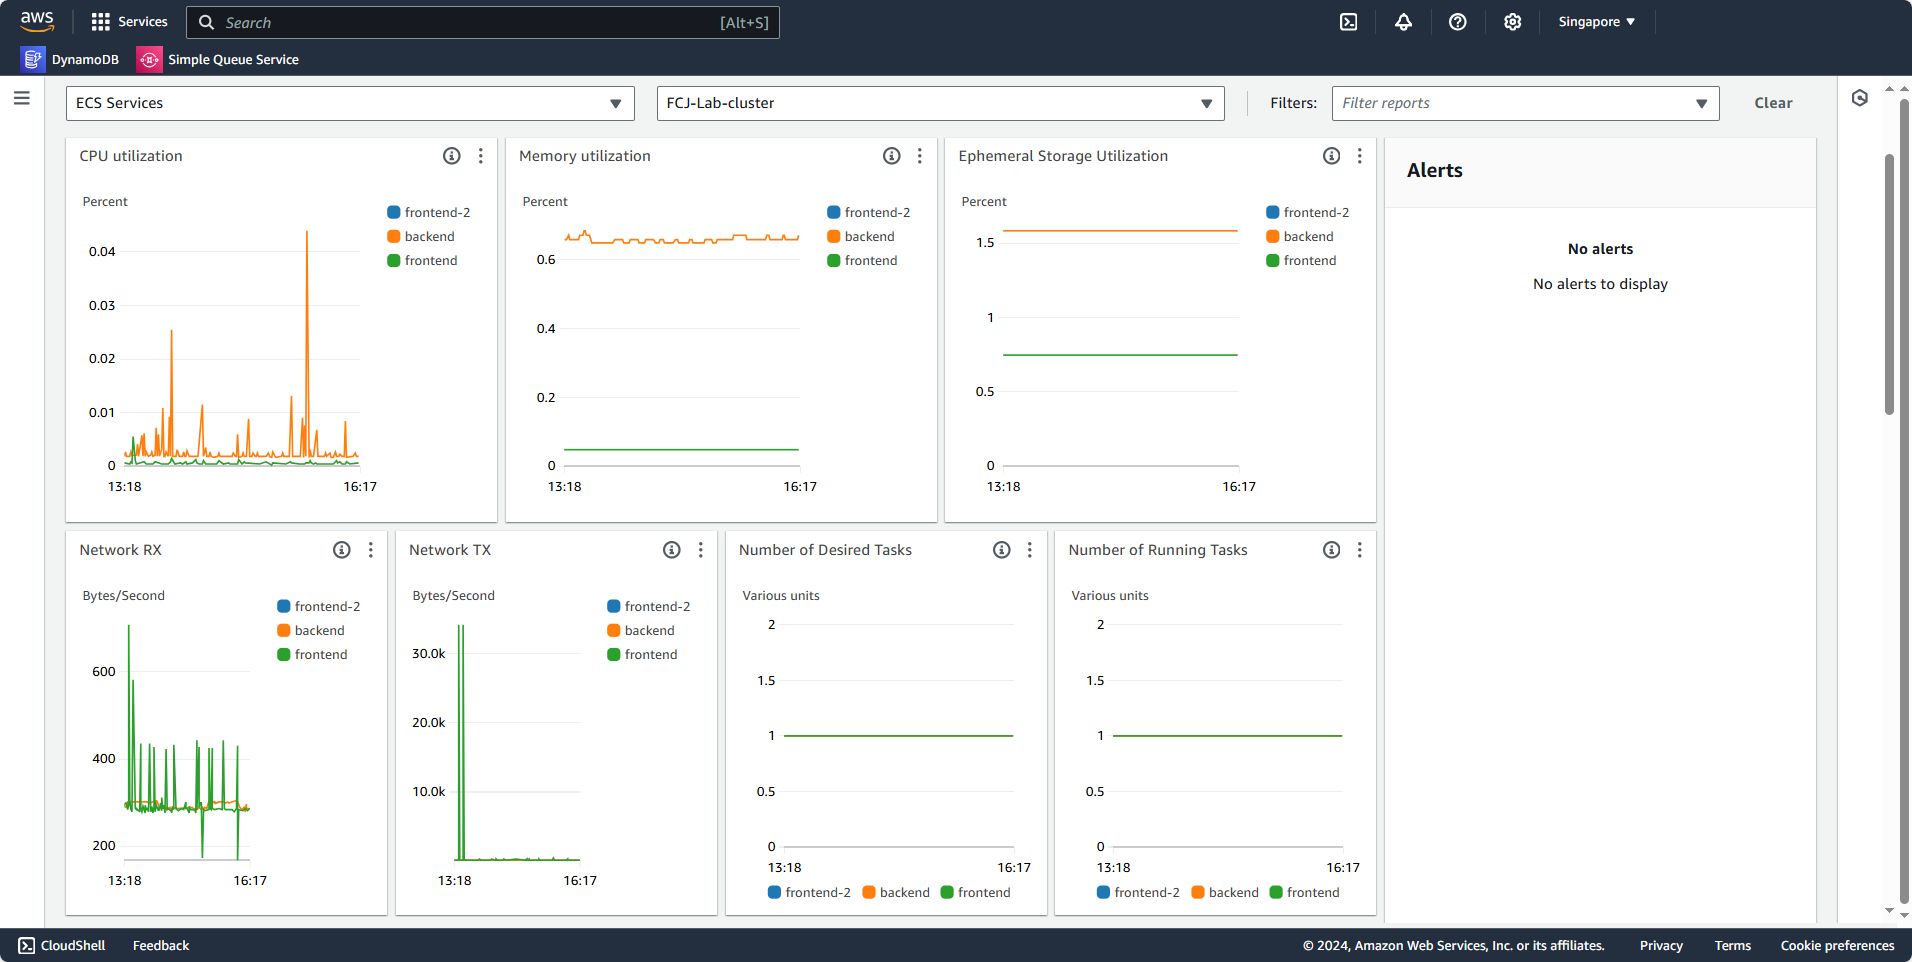This screenshot has width=1912, height=962.
Task: Toggle backend series in Network RX legend
Action: (x=311, y=631)
